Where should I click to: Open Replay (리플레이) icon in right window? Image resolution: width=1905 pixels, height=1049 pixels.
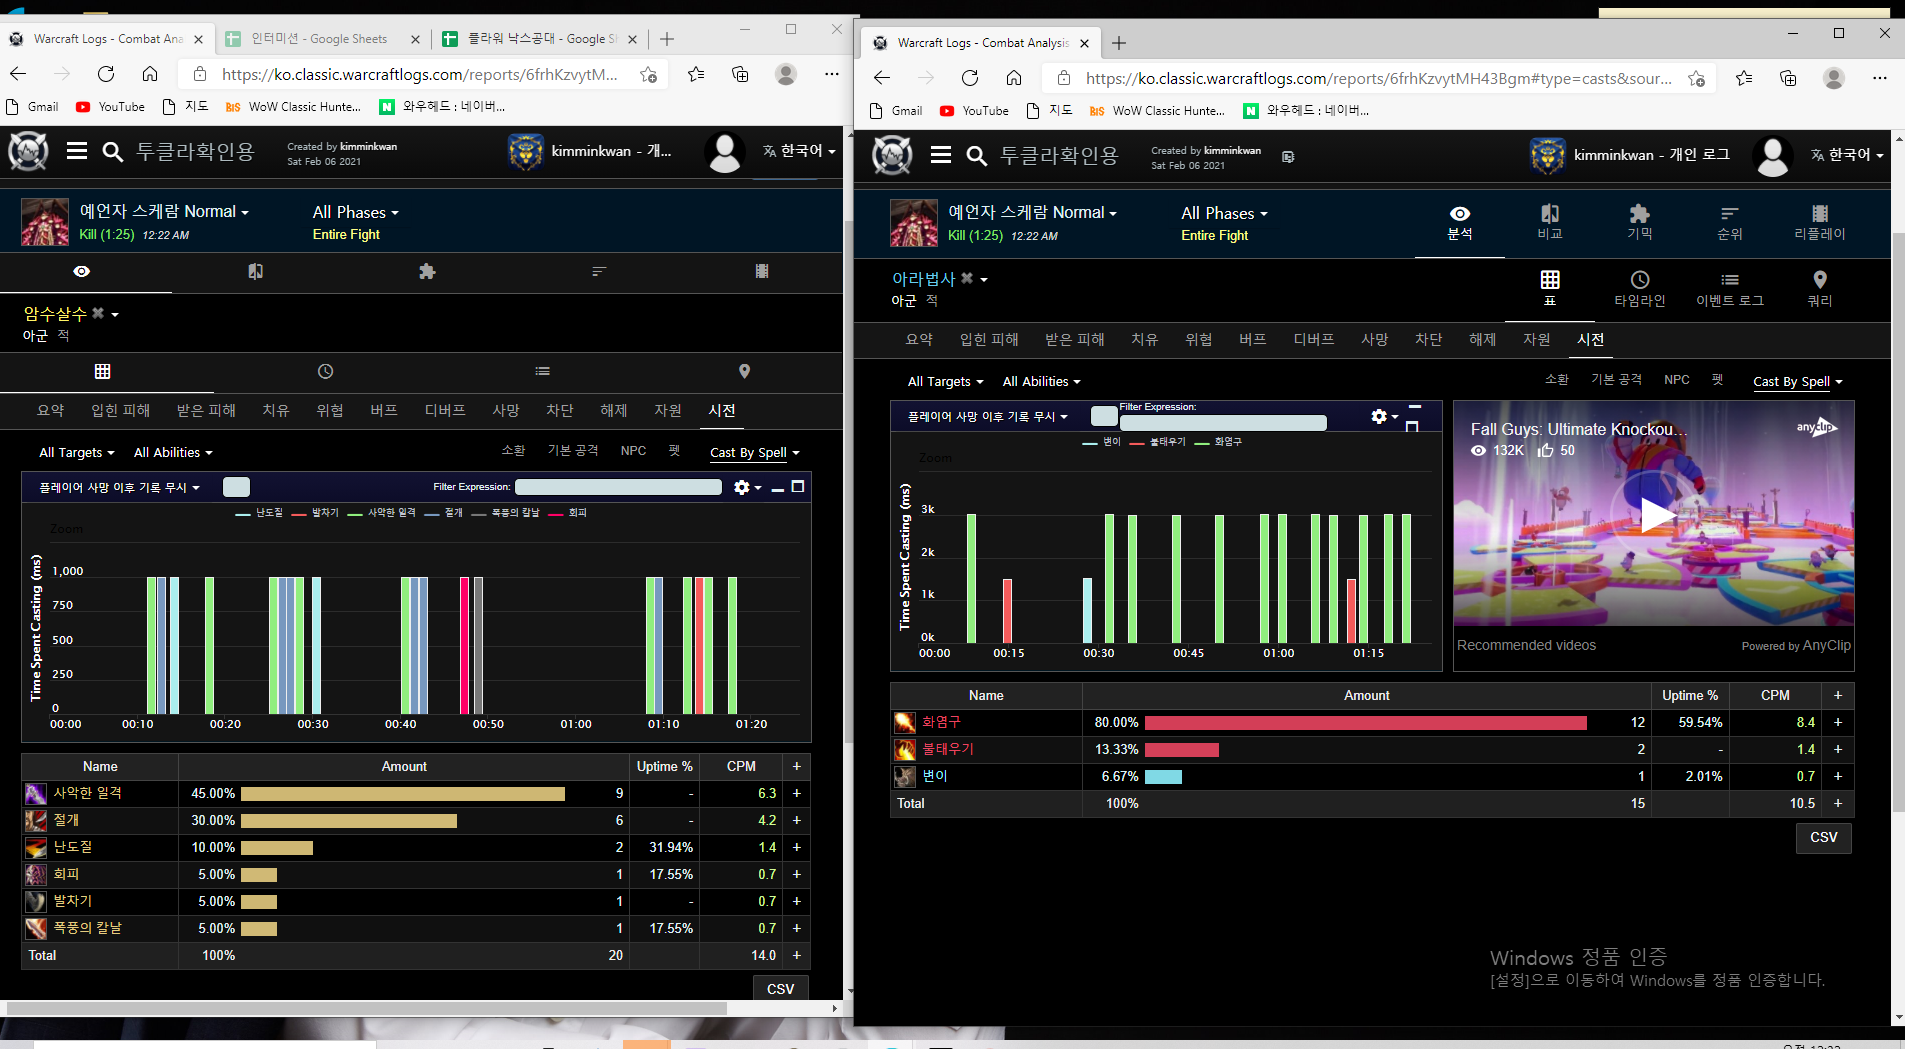point(1820,222)
